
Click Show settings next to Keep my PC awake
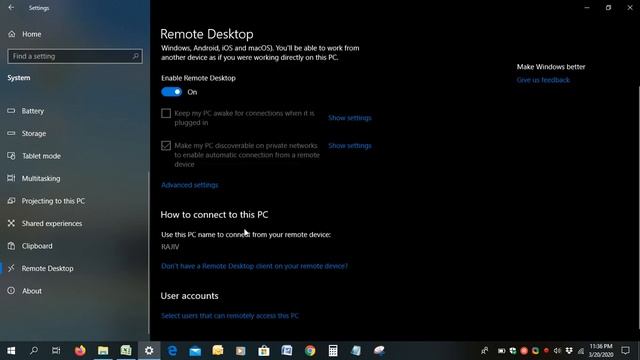pos(350,118)
